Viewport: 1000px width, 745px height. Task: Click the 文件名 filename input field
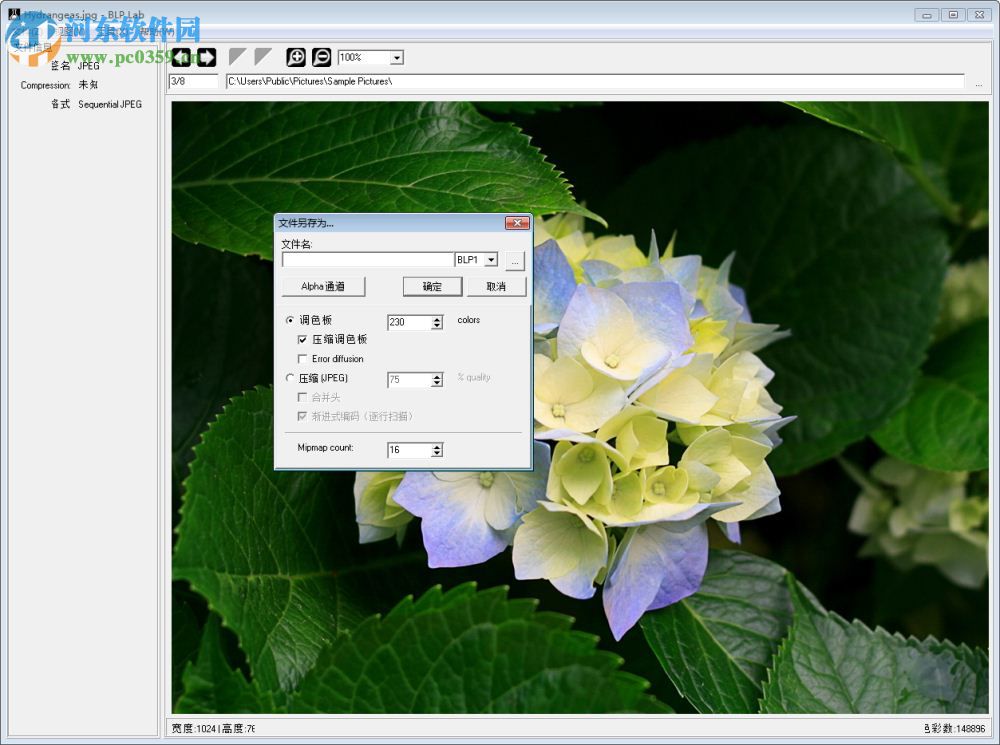pos(367,259)
